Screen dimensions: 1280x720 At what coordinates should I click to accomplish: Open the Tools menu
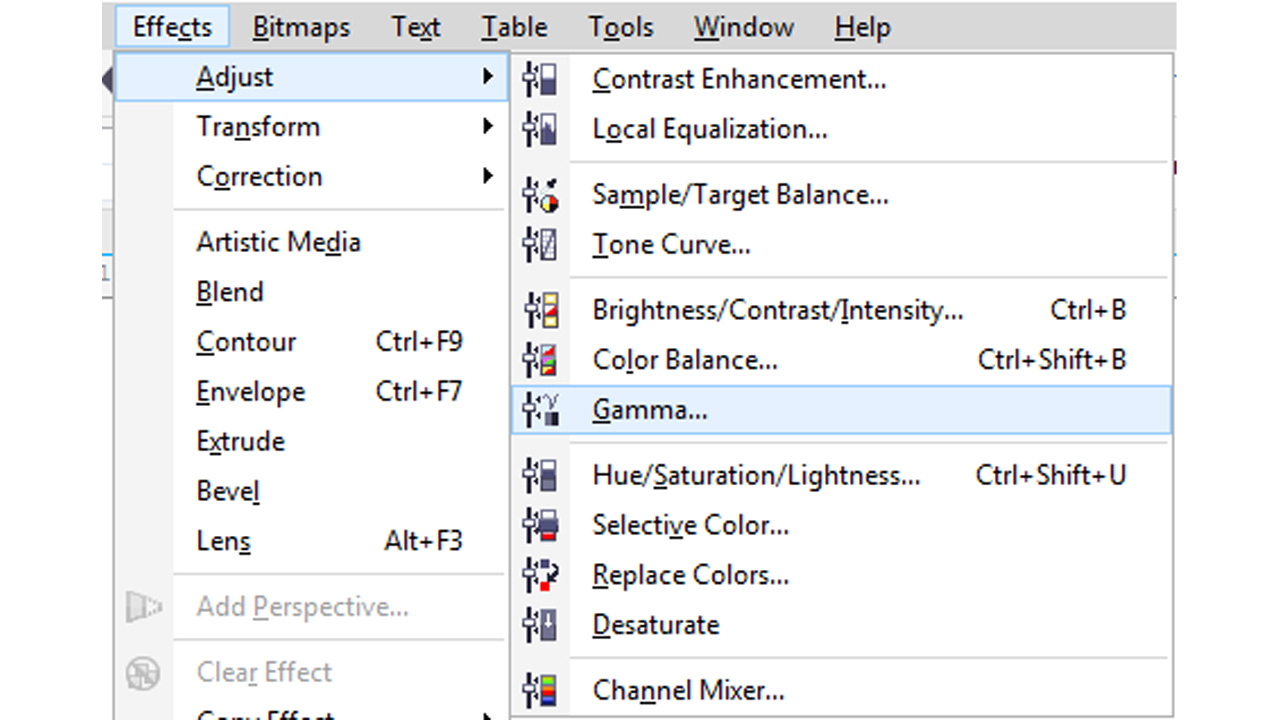coord(620,27)
